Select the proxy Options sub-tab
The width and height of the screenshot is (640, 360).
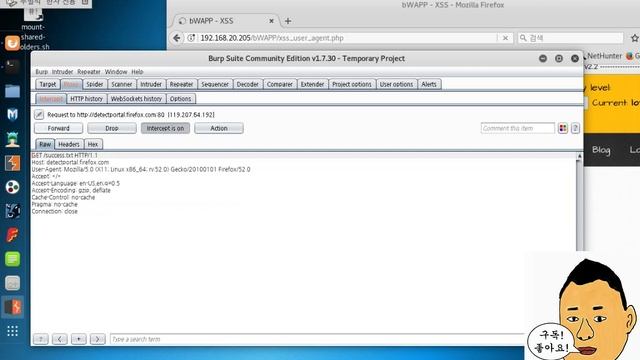tap(180, 99)
